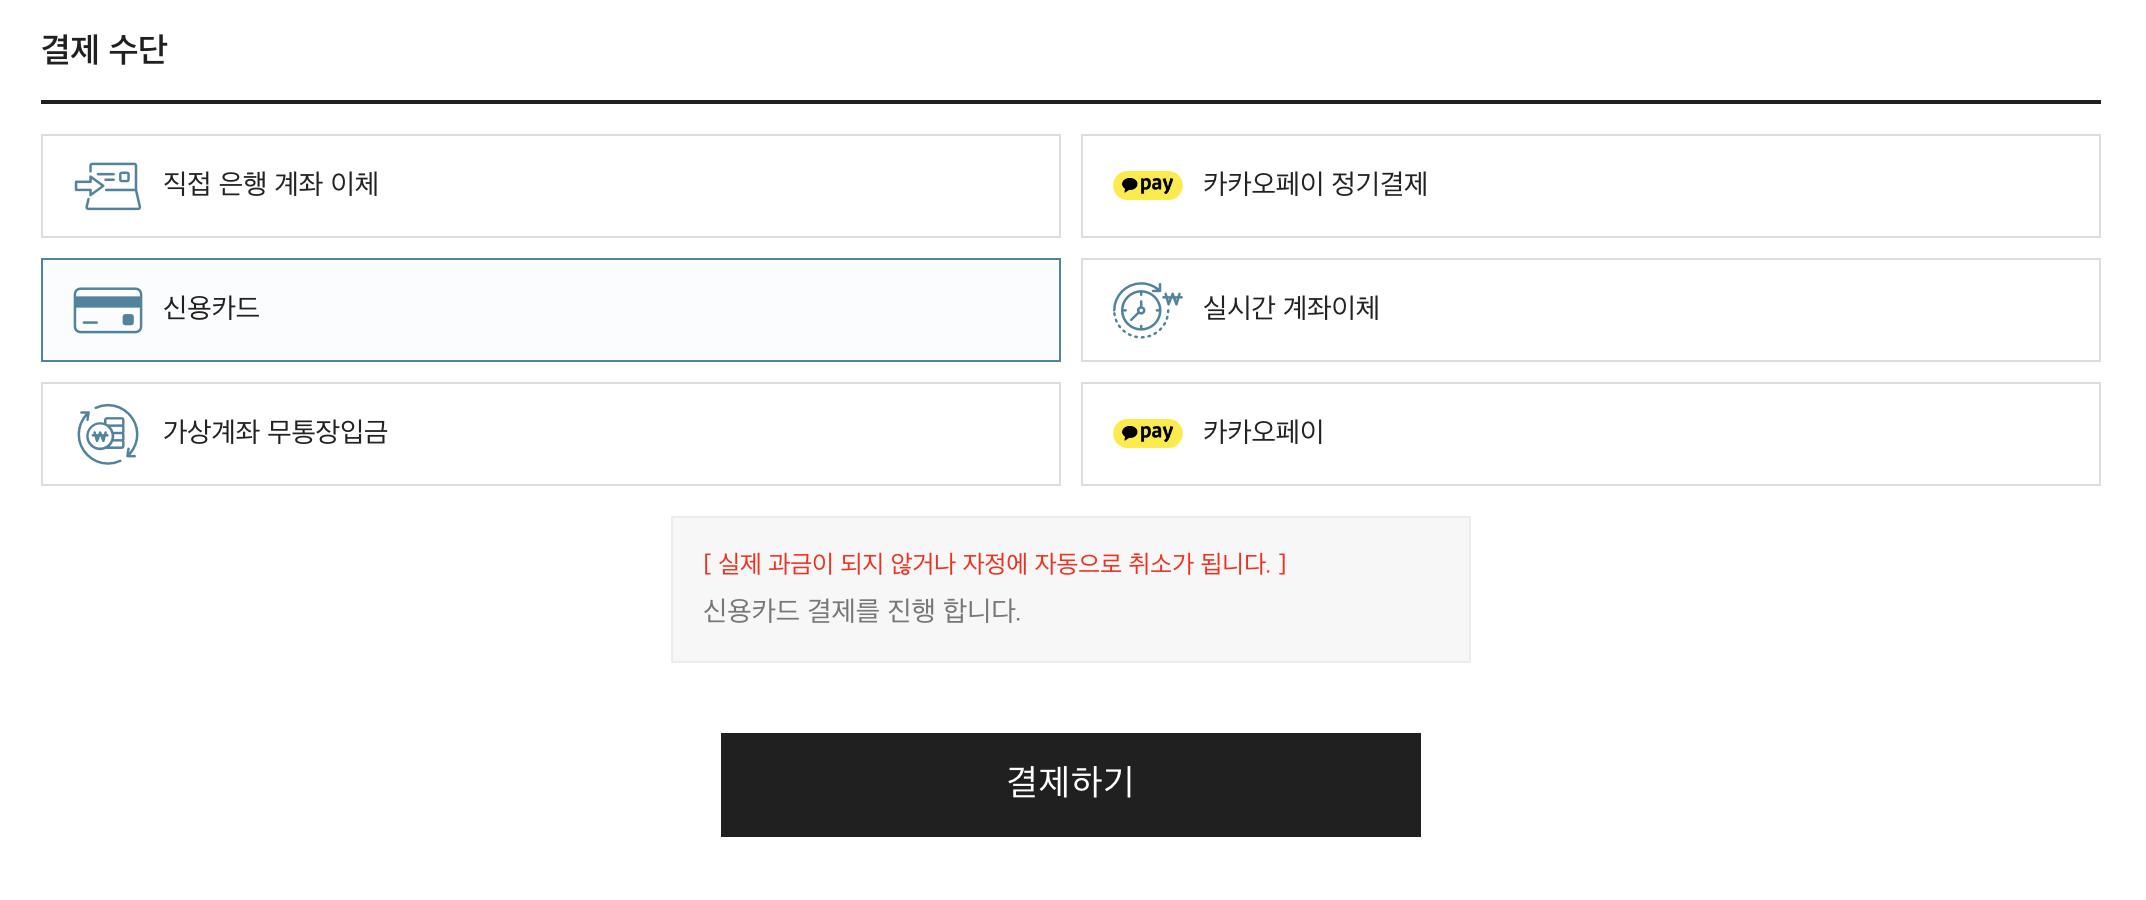The height and width of the screenshot is (900, 2146).
Task: Choose 카카오페이 정기결제 option text
Action: pos(1314,185)
